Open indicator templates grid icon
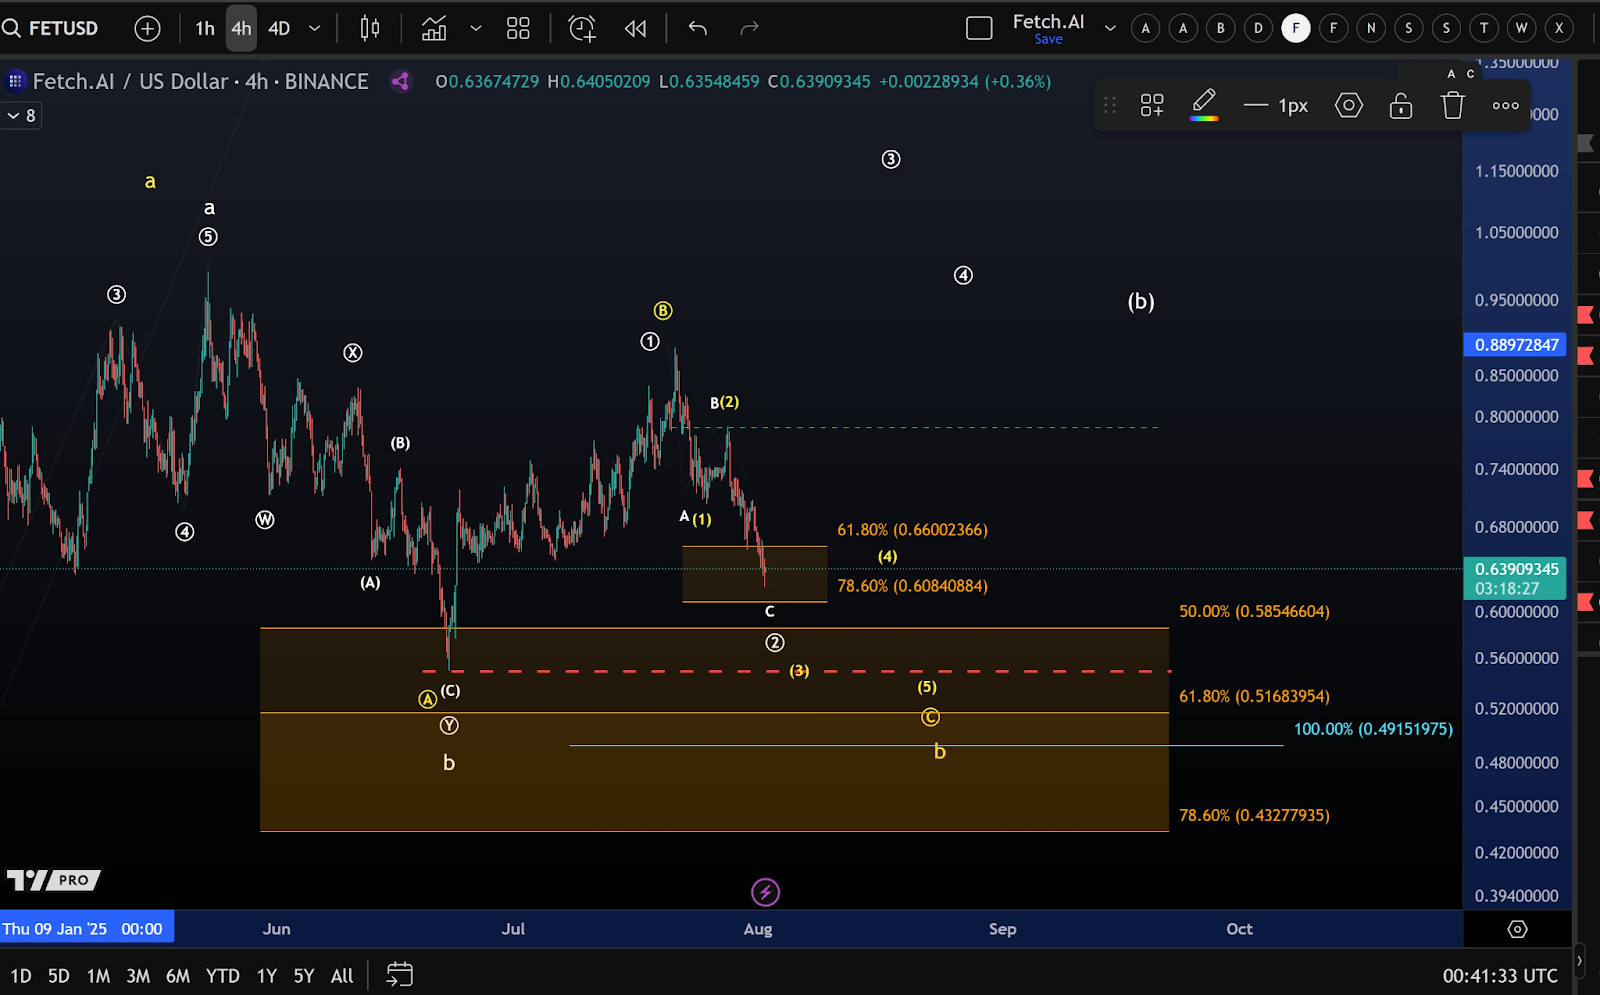The height and width of the screenshot is (995, 1600). (x=518, y=28)
